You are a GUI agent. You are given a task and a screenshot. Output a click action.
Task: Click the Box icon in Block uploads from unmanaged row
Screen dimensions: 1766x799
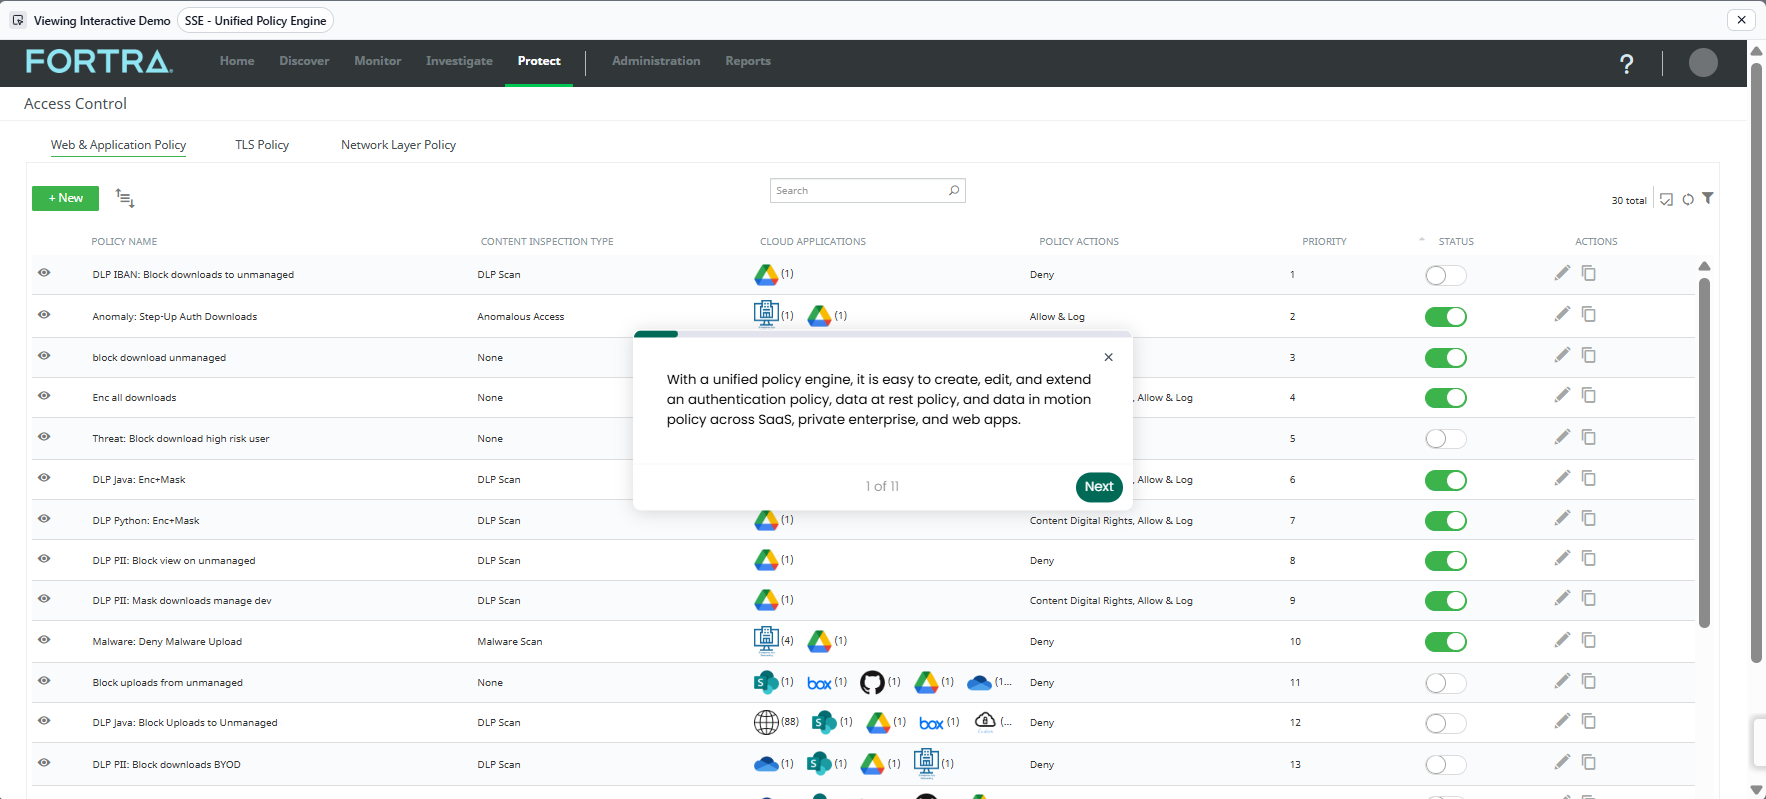coord(819,683)
